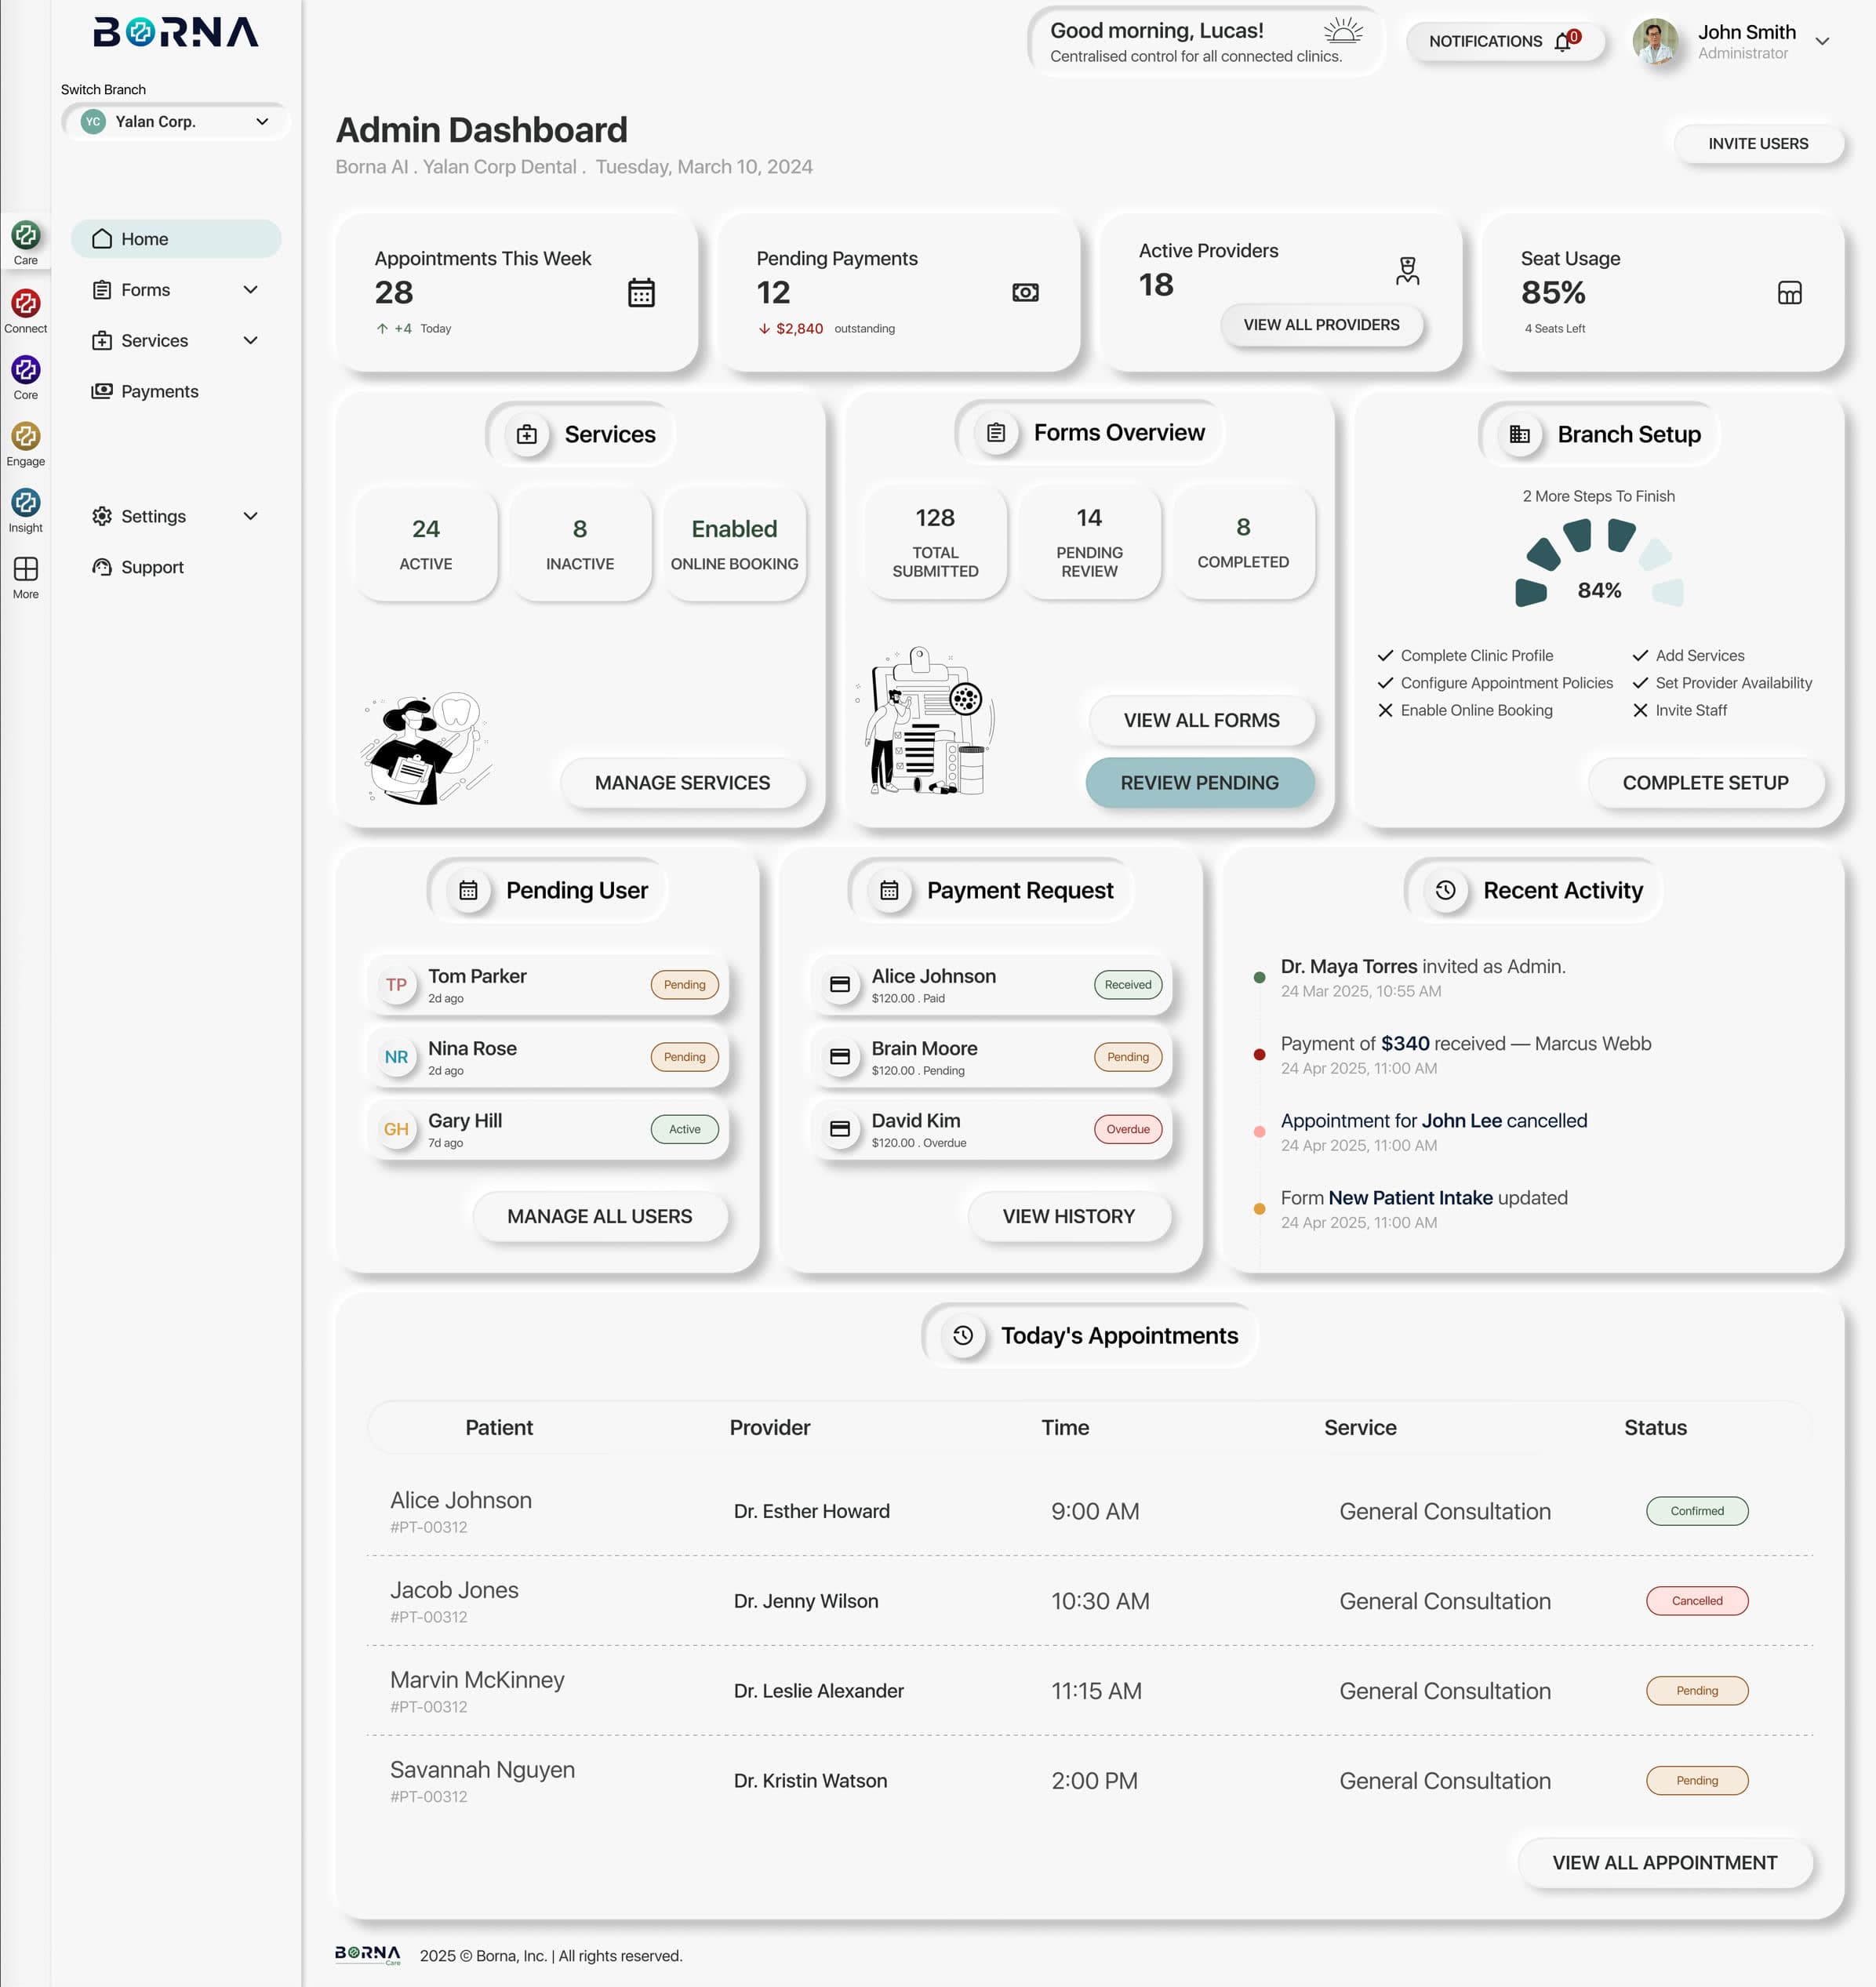Click the Borna logo in the sidebar

(x=176, y=33)
